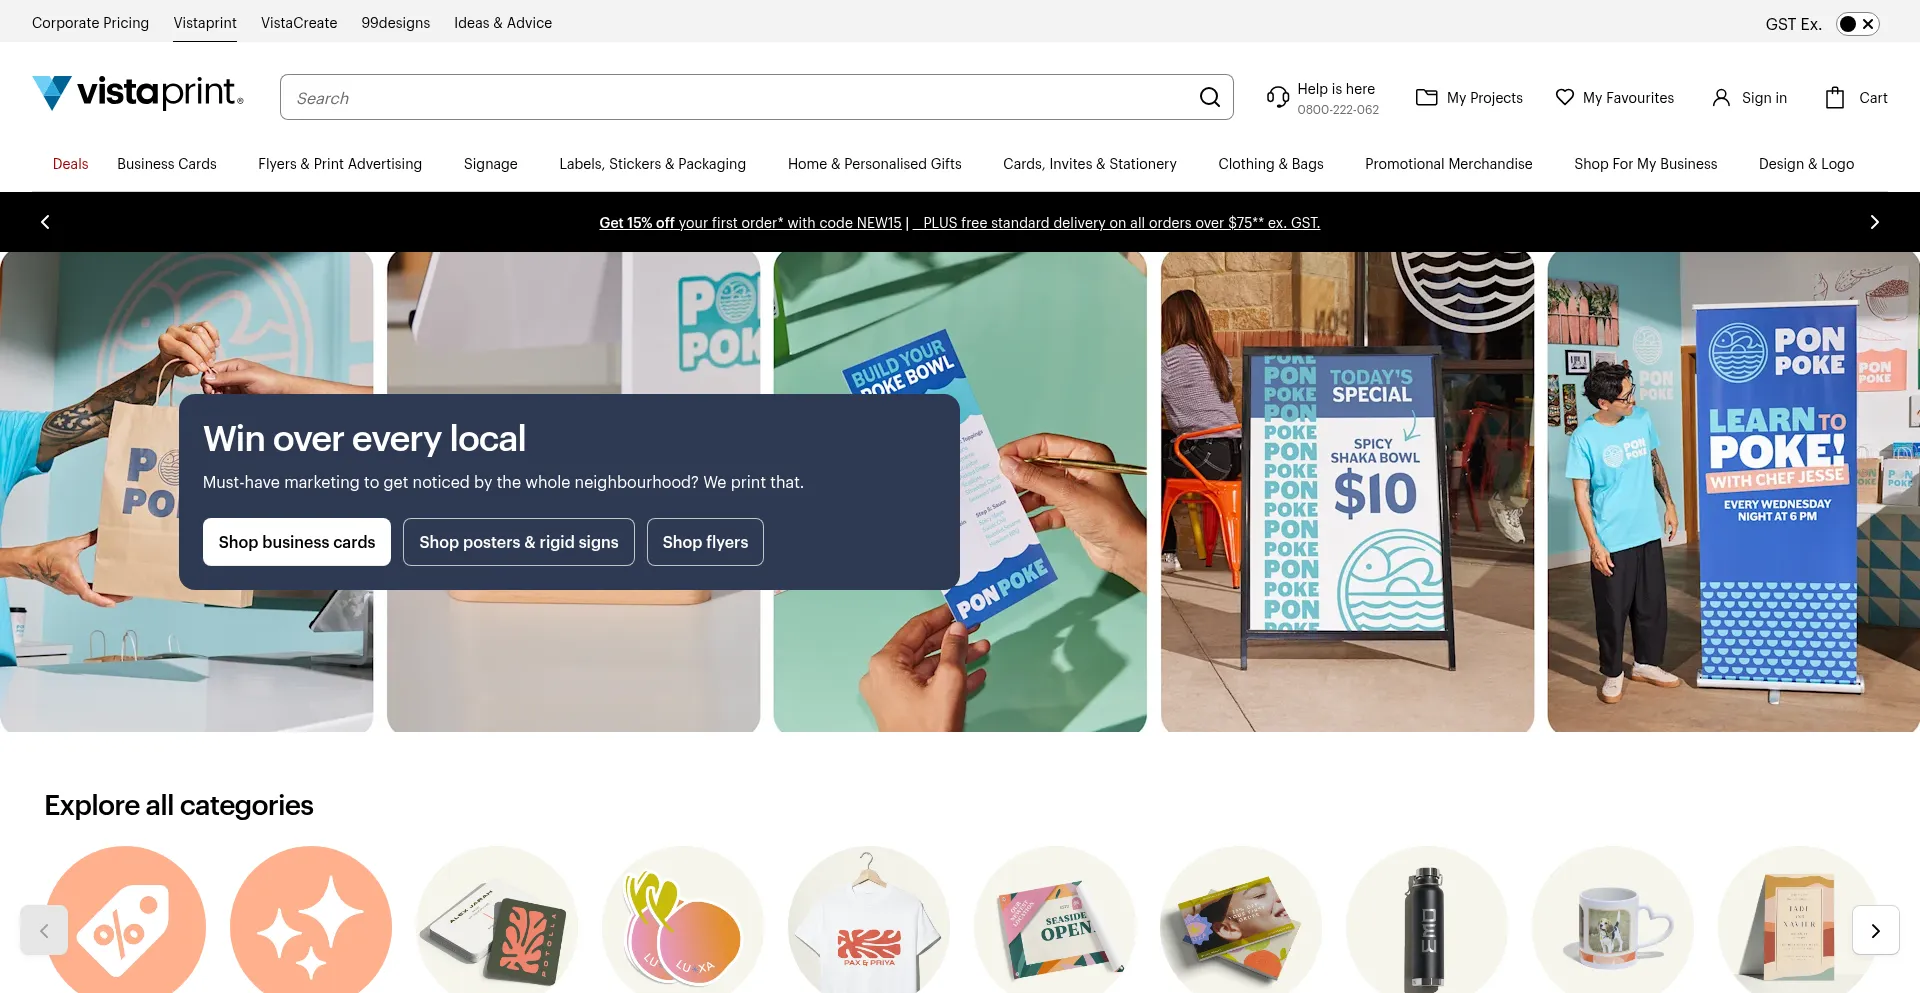Click the Help headset icon

(1277, 97)
